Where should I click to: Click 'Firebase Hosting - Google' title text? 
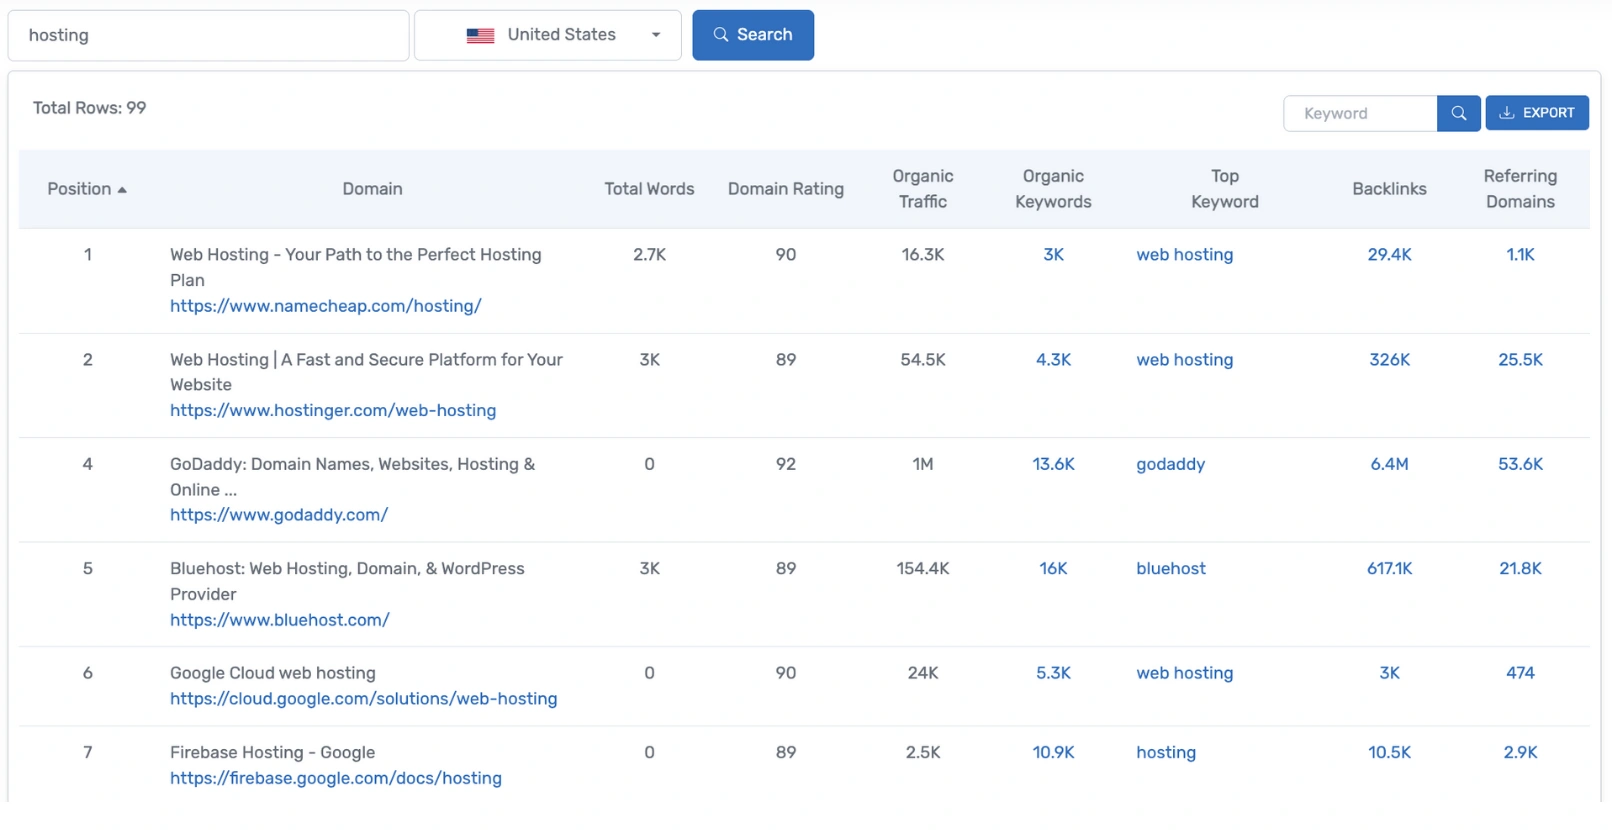coord(272,753)
